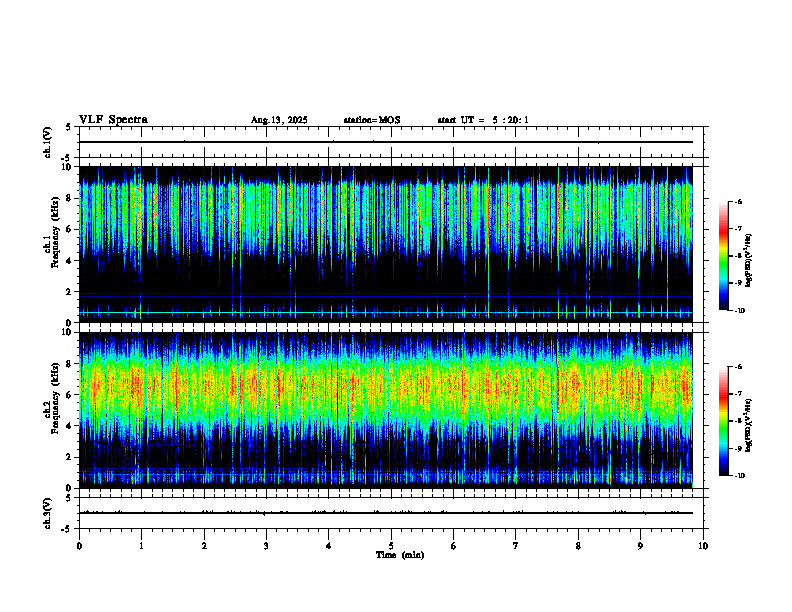The height and width of the screenshot is (612, 792).
Task: Click time axis tick label "5"
Action: point(391,546)
